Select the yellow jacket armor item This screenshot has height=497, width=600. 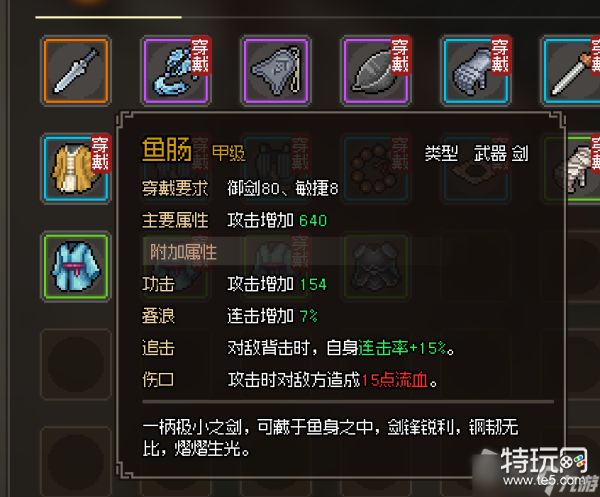[x=76, y=168]
